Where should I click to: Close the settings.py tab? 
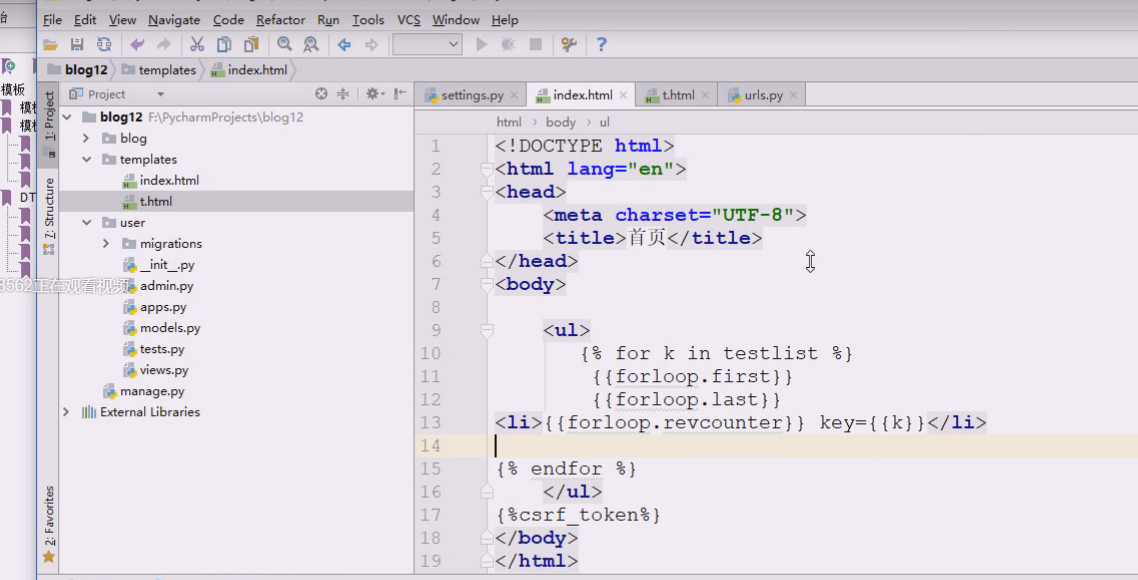[x=515, y=95]
